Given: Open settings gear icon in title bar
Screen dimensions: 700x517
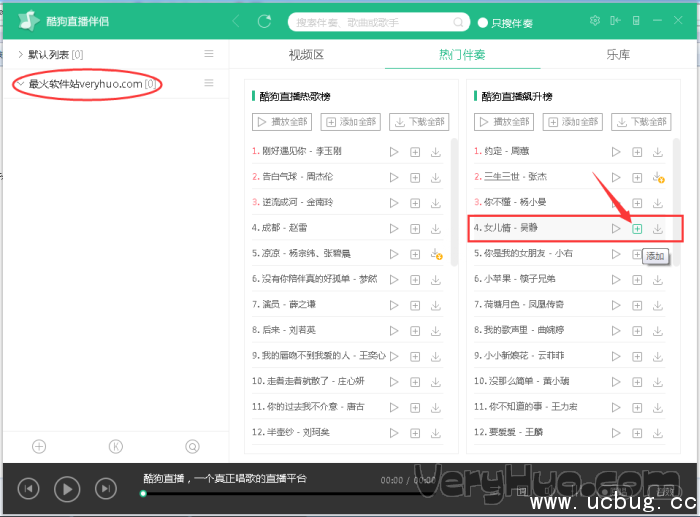Looking at the screenshot, I should click(595, 21).
